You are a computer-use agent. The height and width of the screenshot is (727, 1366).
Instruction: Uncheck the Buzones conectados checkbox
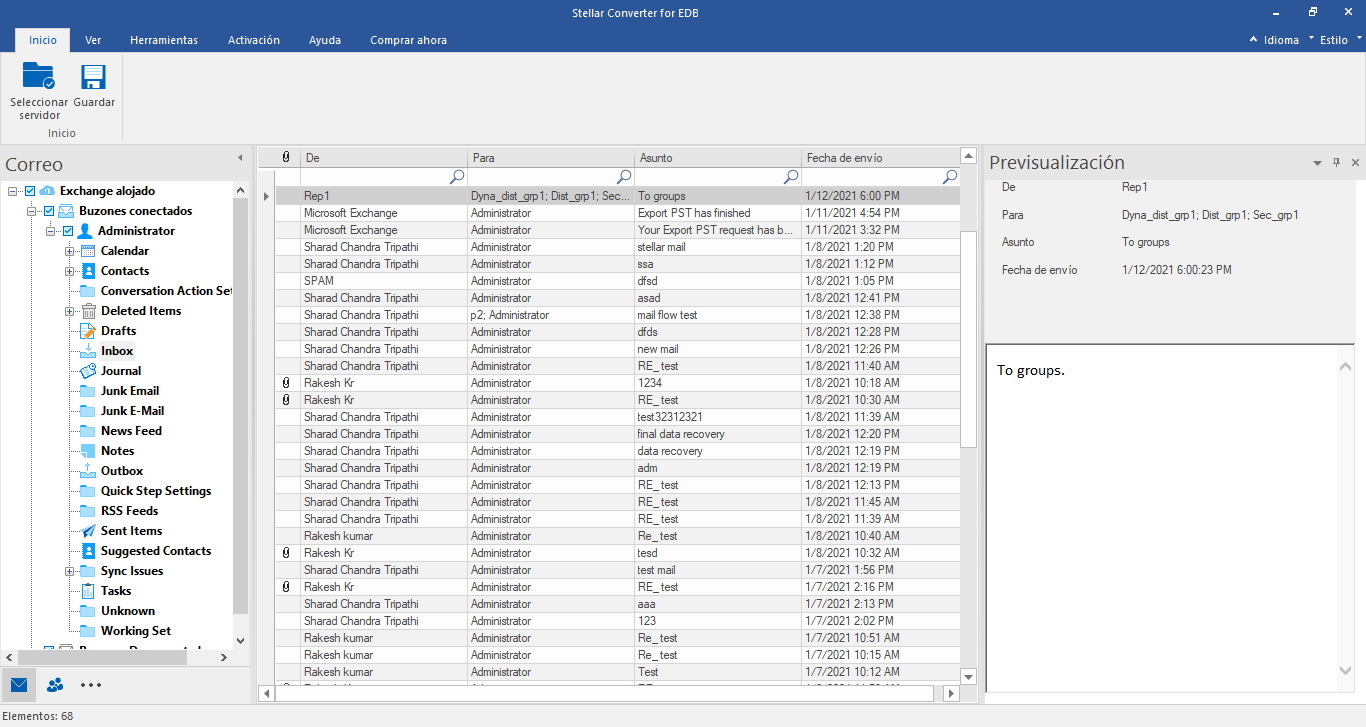tap(48, 211)
